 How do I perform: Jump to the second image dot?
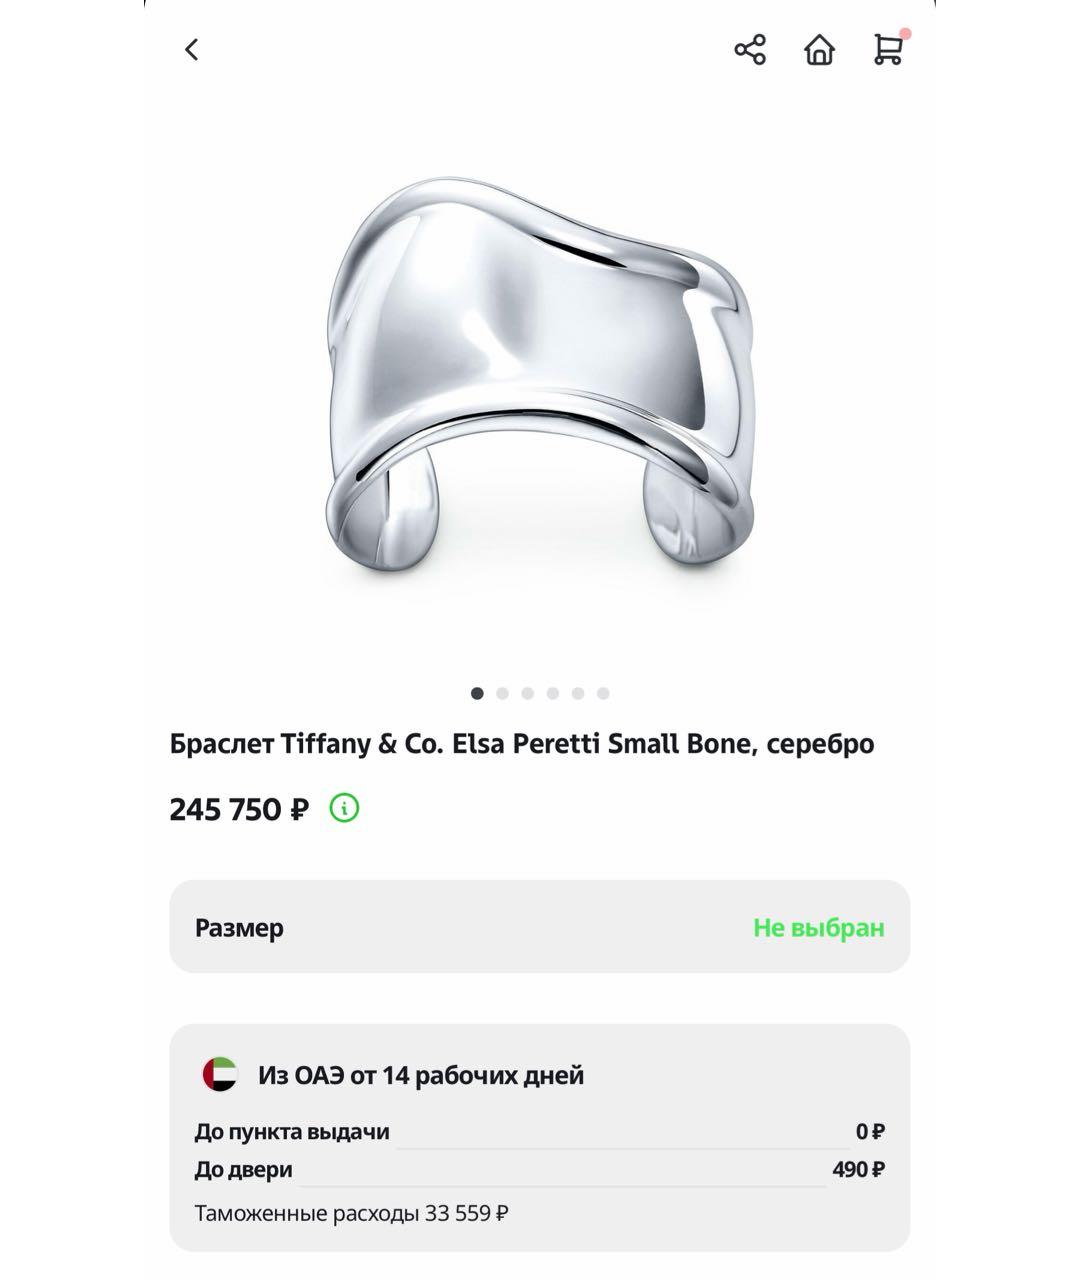point(502,693)
